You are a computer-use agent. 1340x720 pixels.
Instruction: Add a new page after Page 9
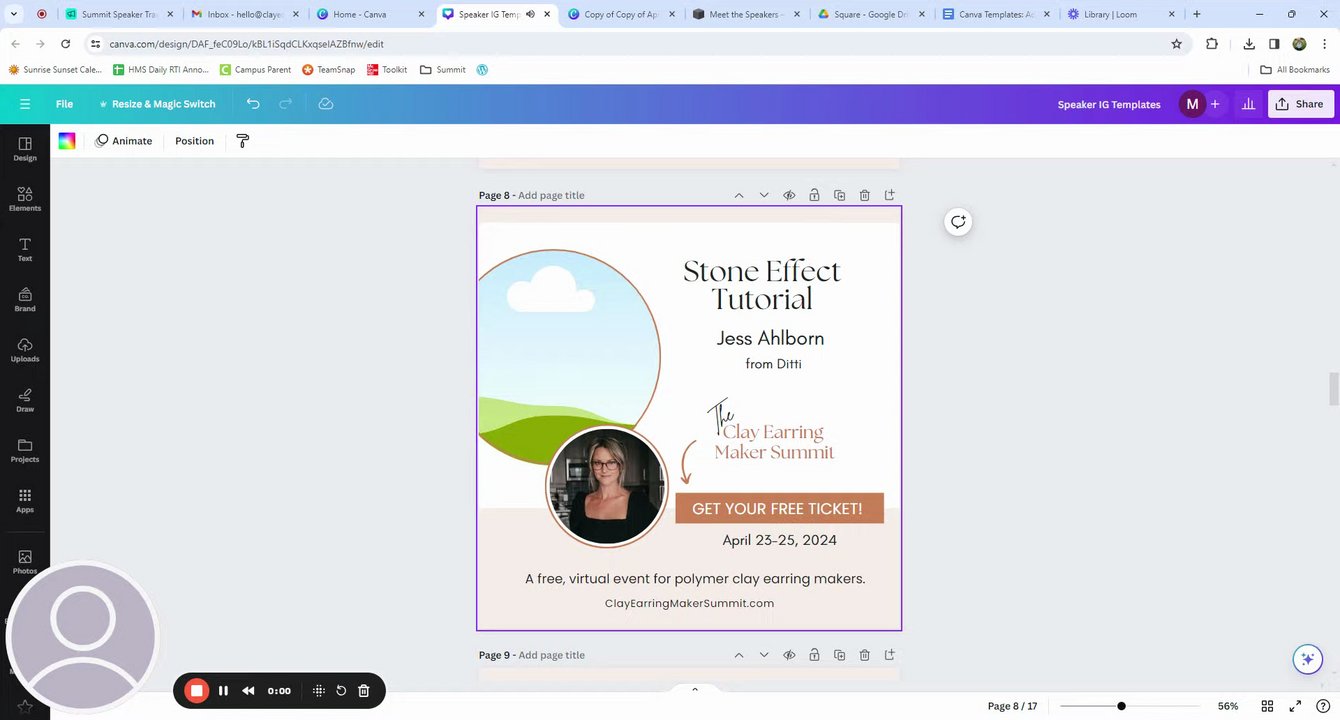[x=889, y=655]
